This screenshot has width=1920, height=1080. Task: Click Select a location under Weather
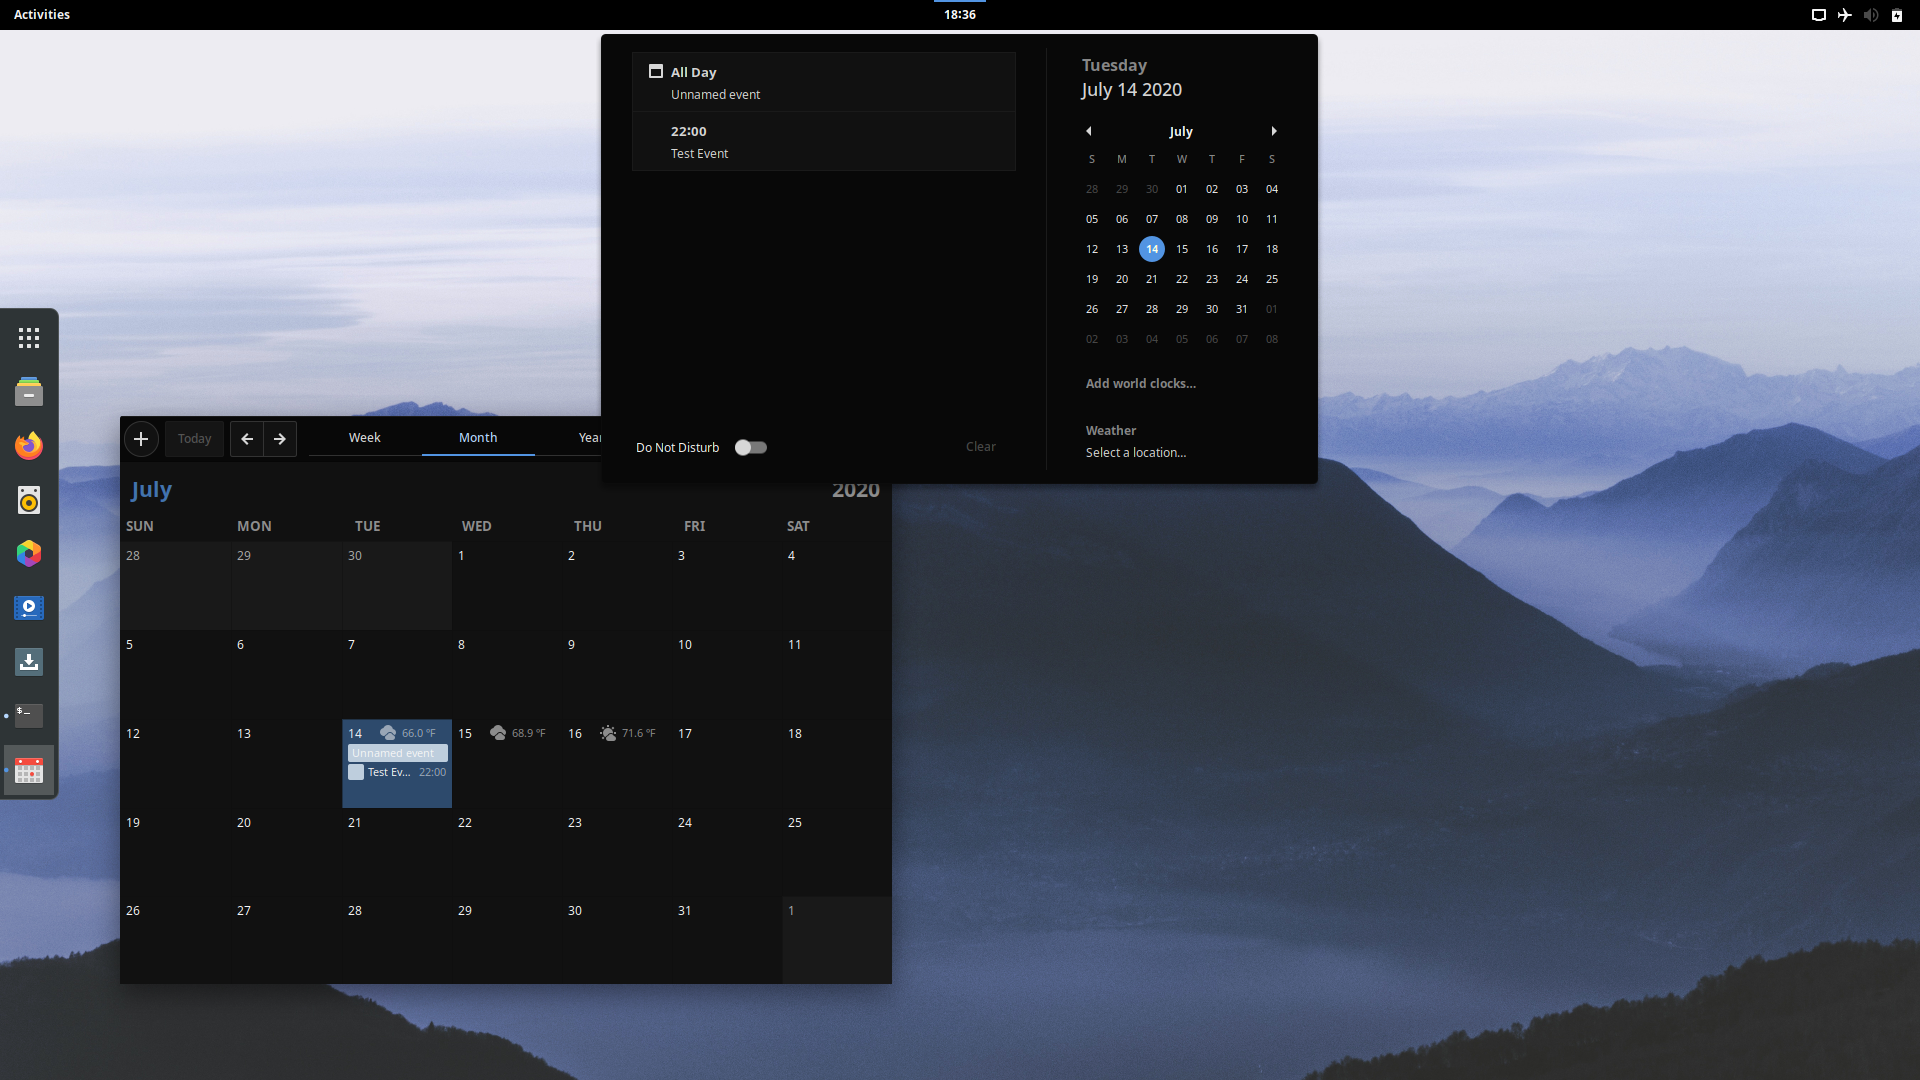[x=1136, y=453]
